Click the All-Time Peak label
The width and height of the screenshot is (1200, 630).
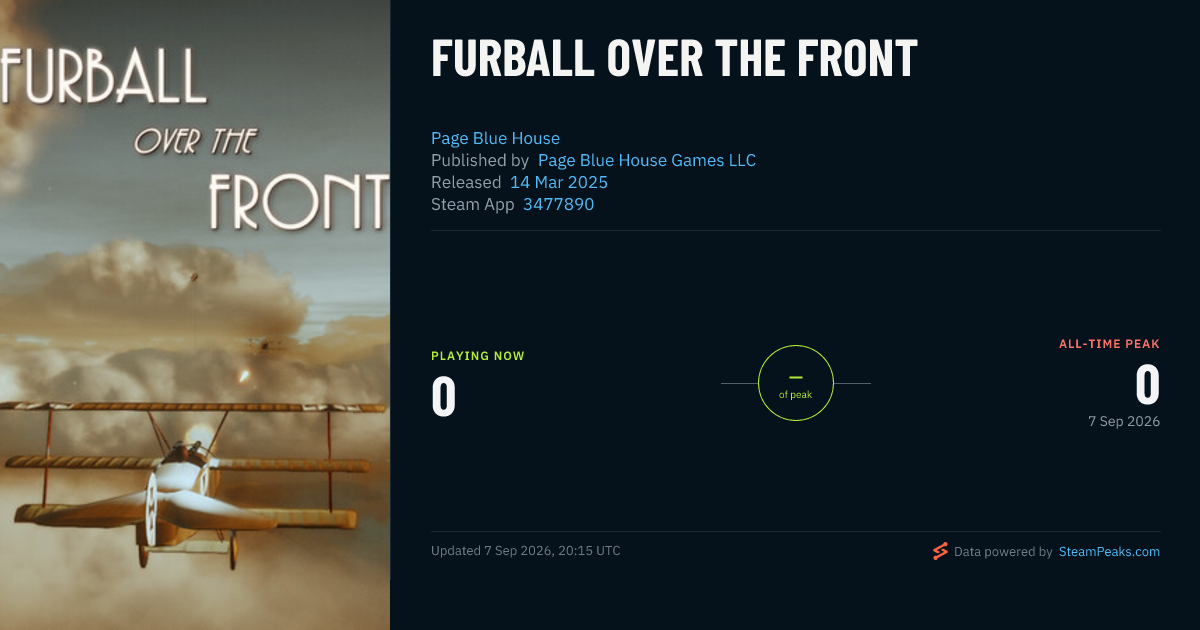1110,344
